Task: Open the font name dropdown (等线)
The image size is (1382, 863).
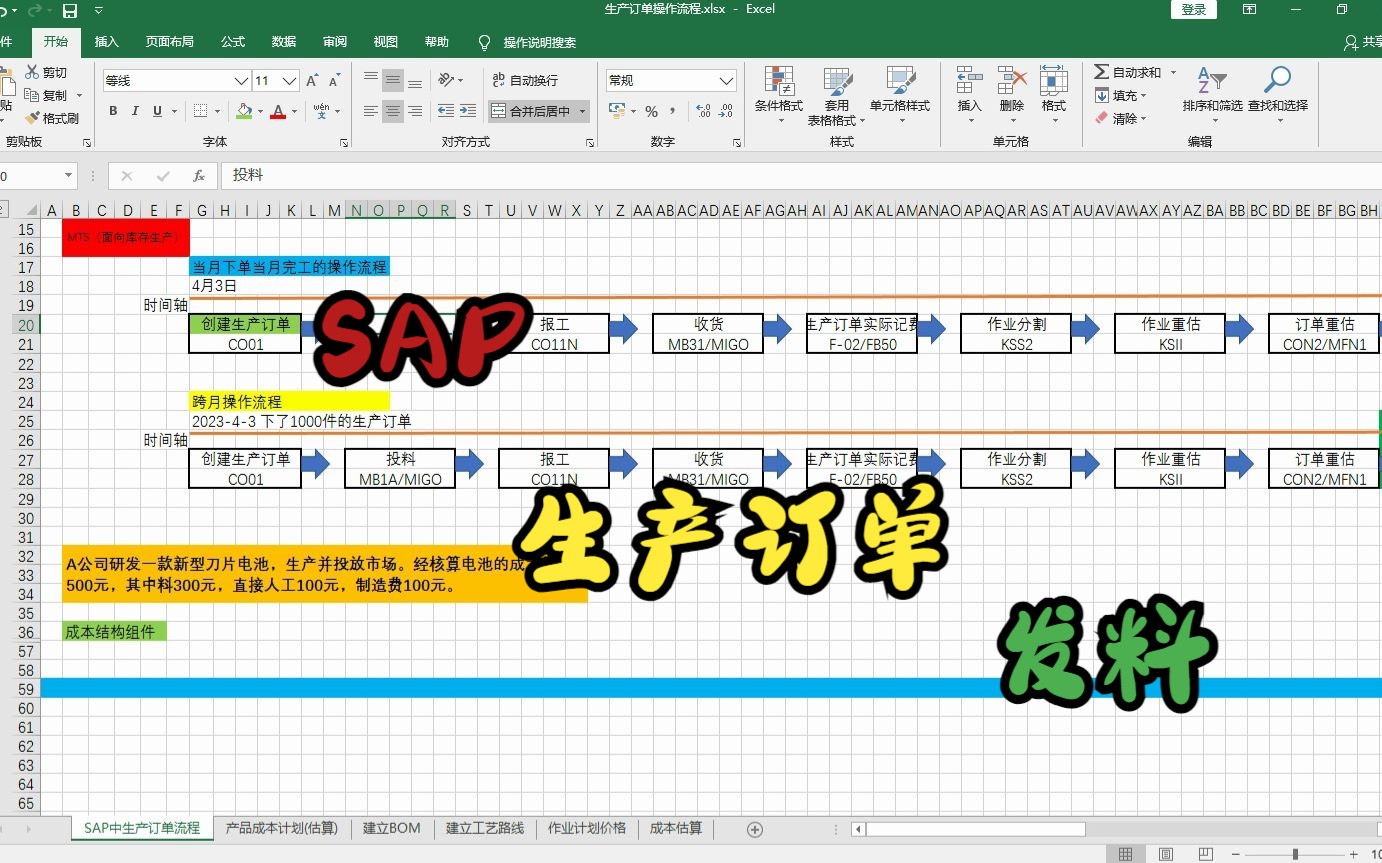Action: point(241,81)
